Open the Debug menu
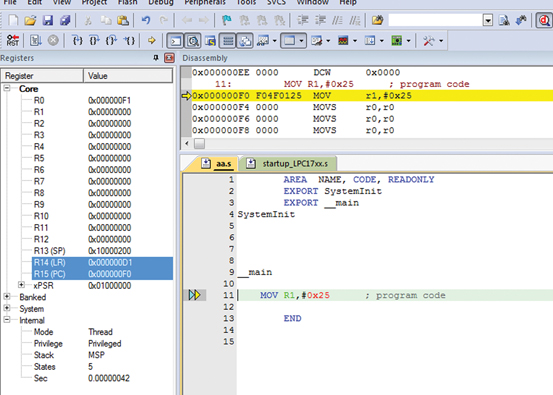The width and height of the screenshot is (553, 395). [x=161, y=2]
